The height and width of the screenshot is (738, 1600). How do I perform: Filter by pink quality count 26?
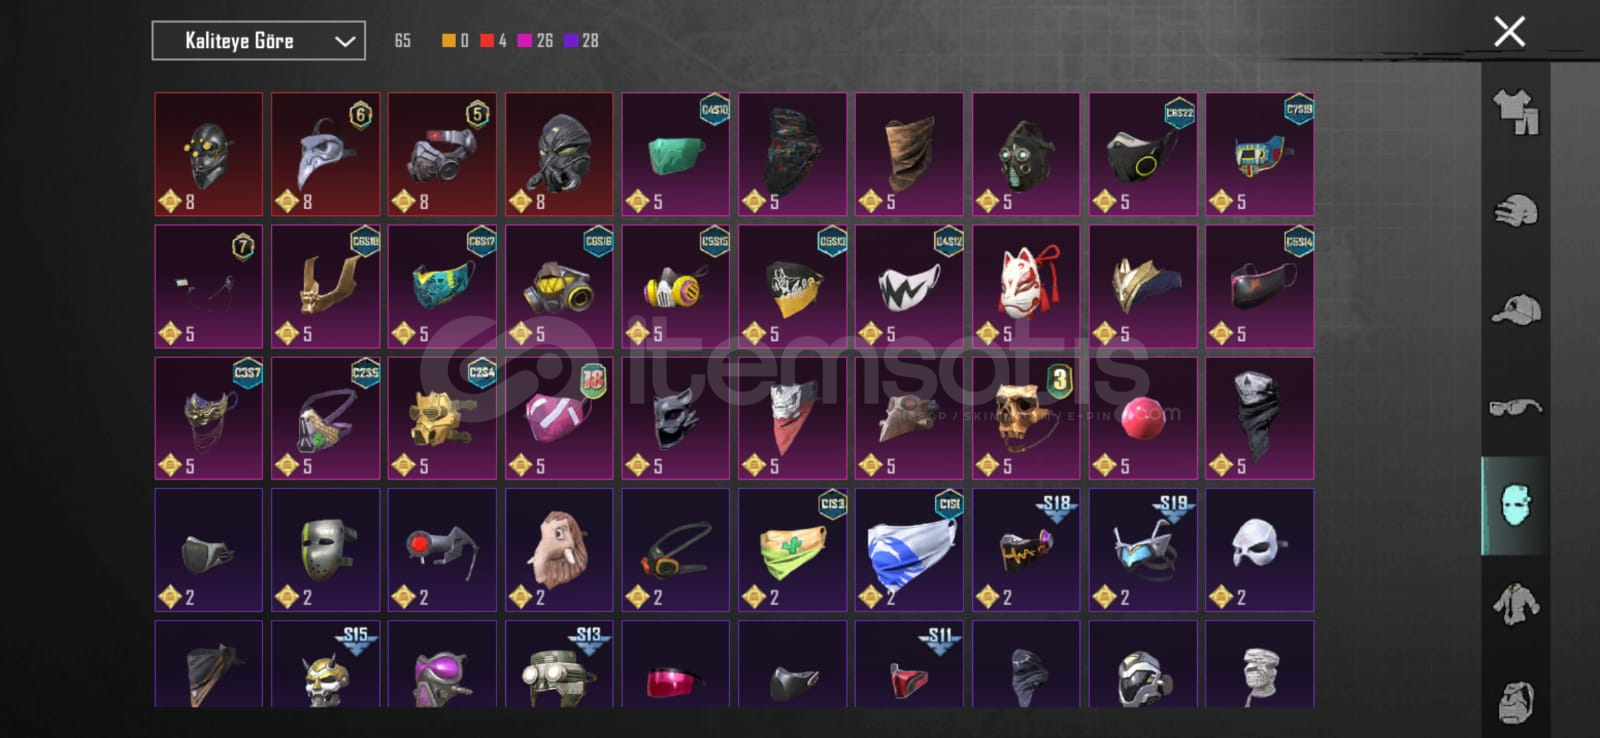(535, 41)
